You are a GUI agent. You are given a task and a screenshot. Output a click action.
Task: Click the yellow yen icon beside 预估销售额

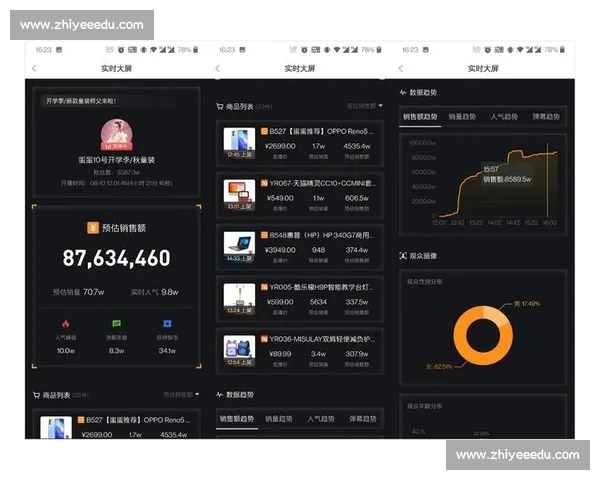click(x=92, y=228)
